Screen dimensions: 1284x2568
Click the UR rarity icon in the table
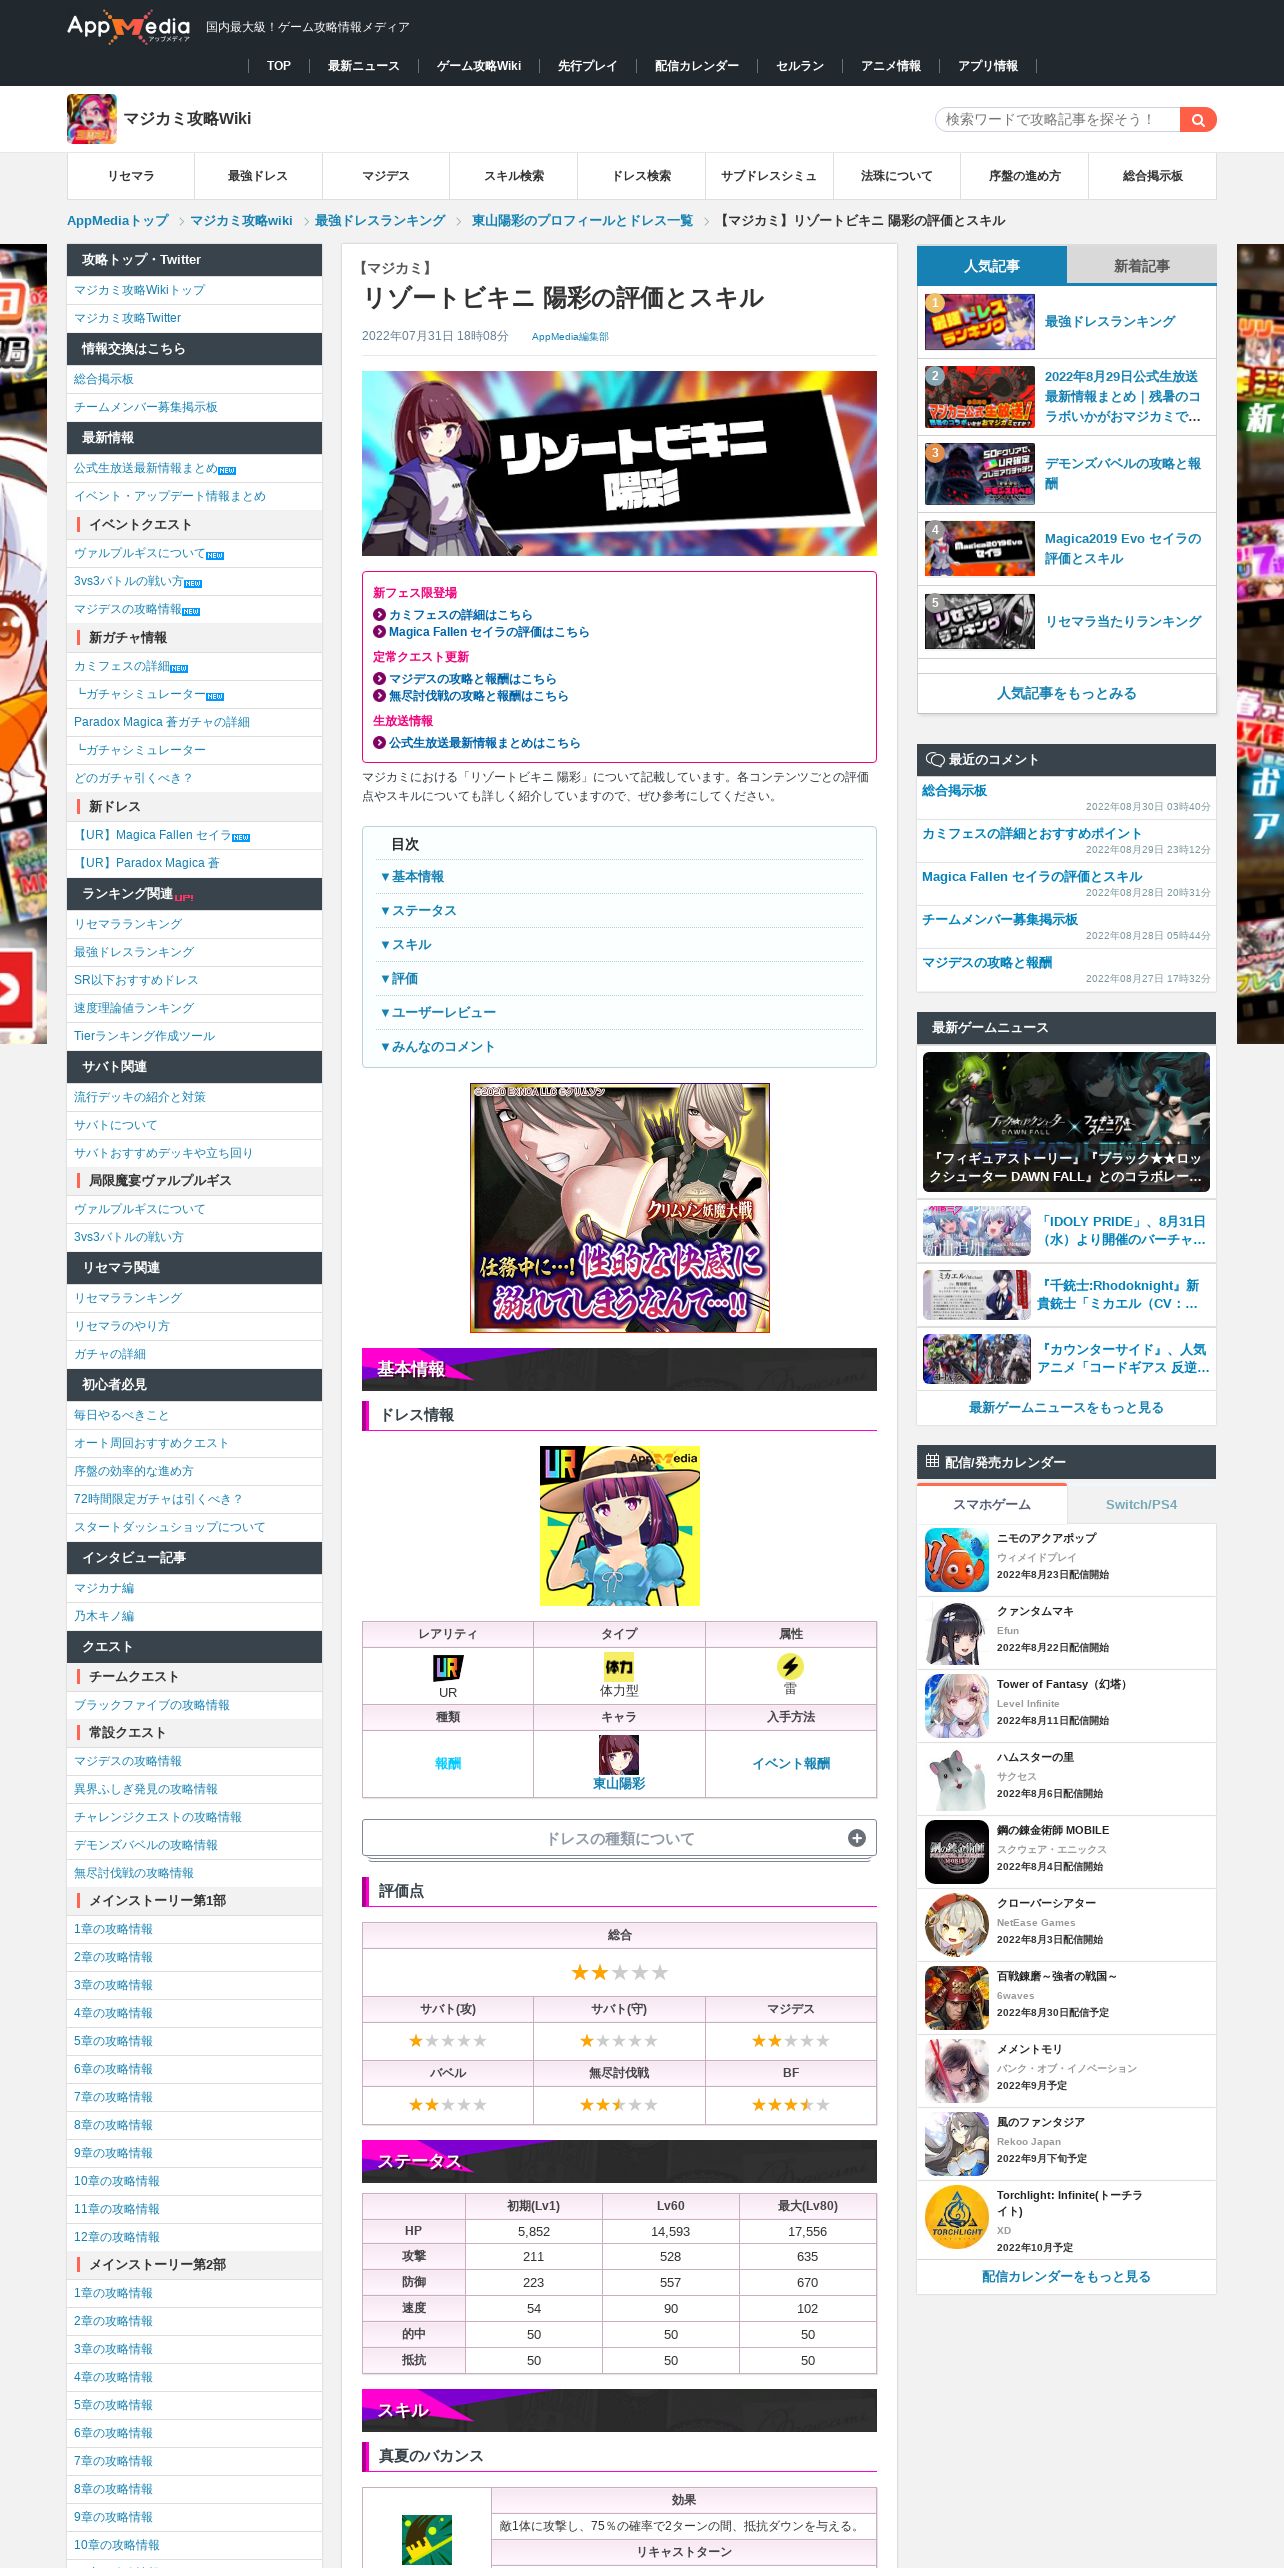pyautogui.click(x=448, y=1667)
